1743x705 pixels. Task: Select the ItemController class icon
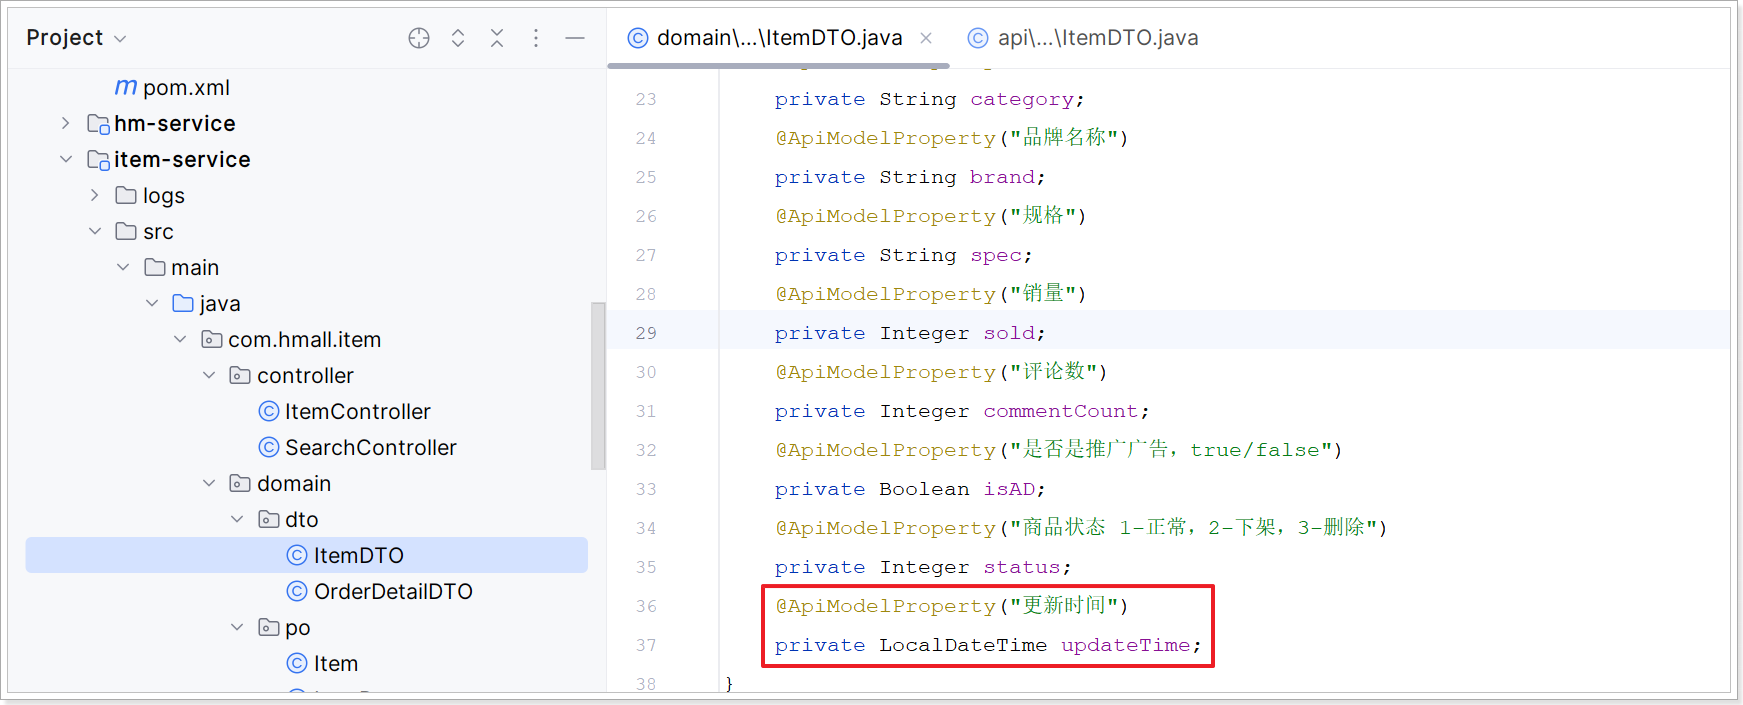269,411
